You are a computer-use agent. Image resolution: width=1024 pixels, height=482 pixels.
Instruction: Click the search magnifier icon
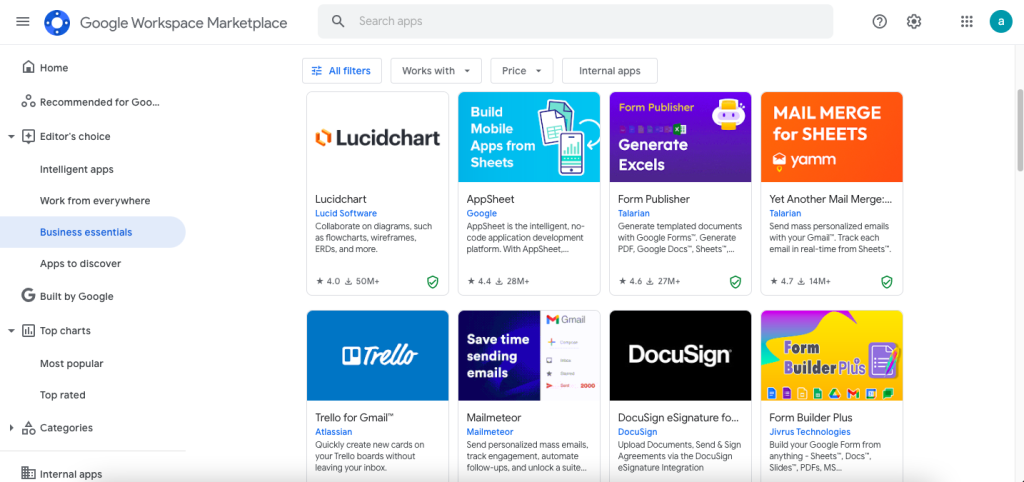[x=338, y=21]
